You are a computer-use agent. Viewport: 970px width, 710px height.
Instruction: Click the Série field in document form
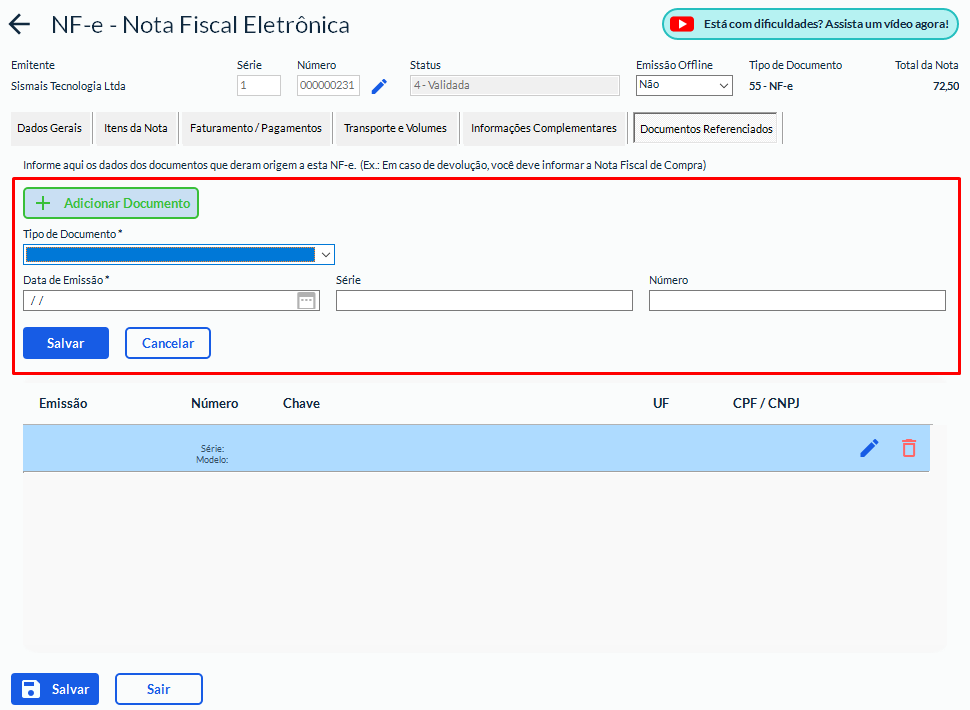tap(484, 301)
